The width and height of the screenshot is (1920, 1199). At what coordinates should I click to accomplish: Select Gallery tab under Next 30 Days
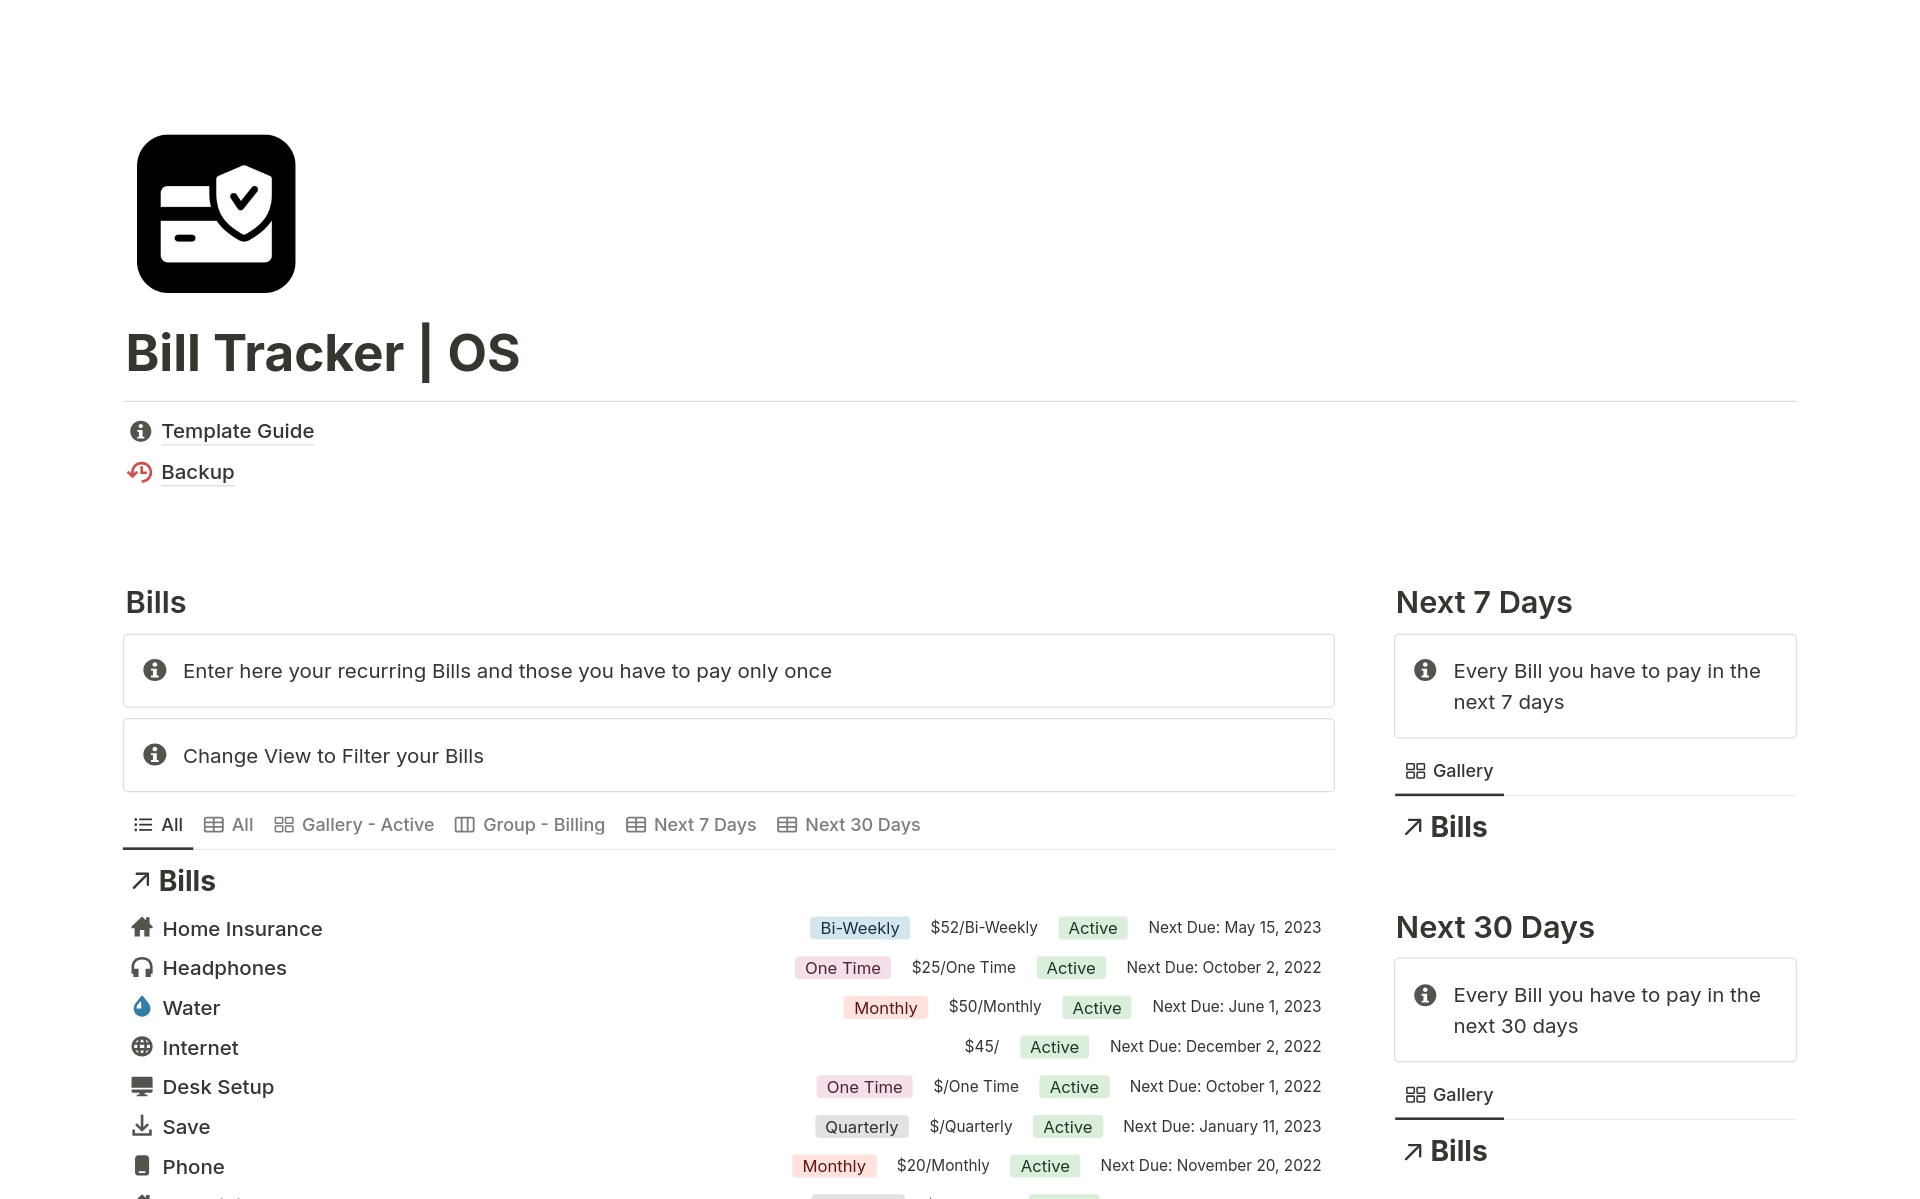point(1449,1095)
